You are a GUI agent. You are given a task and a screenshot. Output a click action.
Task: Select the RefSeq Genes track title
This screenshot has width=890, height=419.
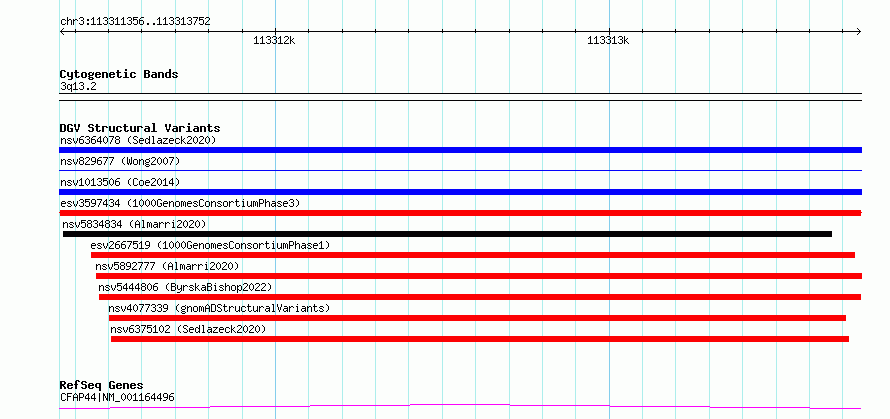click(102, 386)
